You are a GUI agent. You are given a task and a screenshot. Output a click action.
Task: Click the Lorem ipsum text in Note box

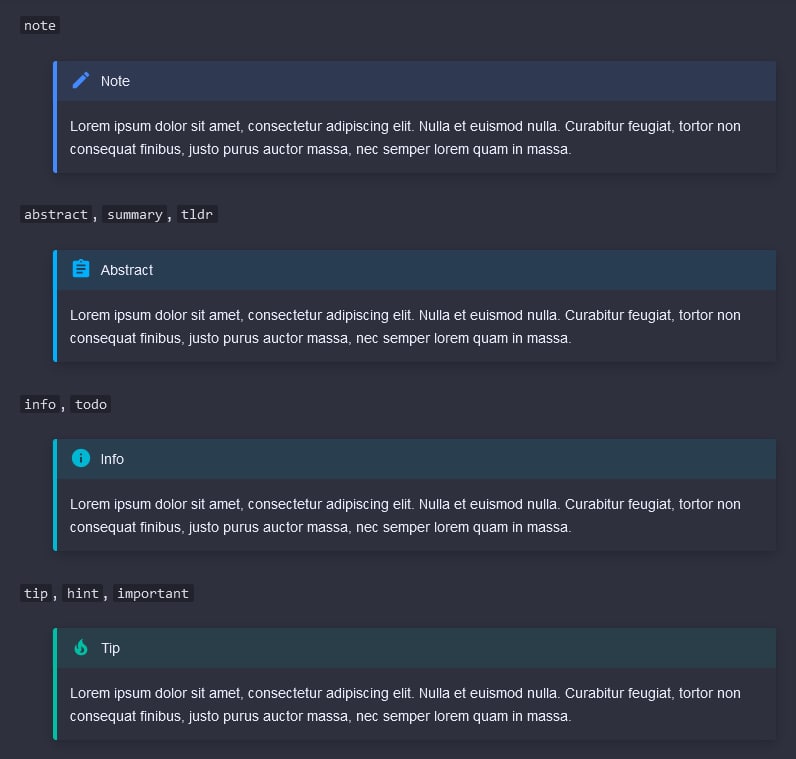coord(405,138)
